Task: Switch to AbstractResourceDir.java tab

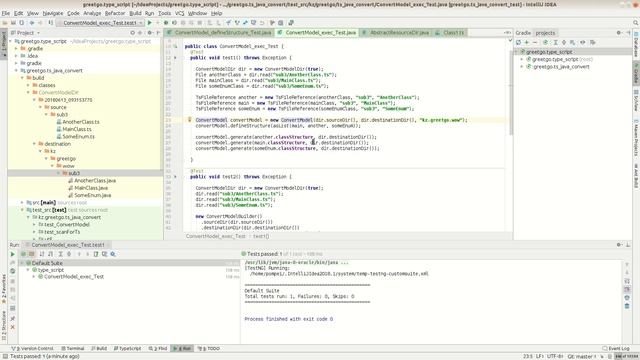Action: 396,33
